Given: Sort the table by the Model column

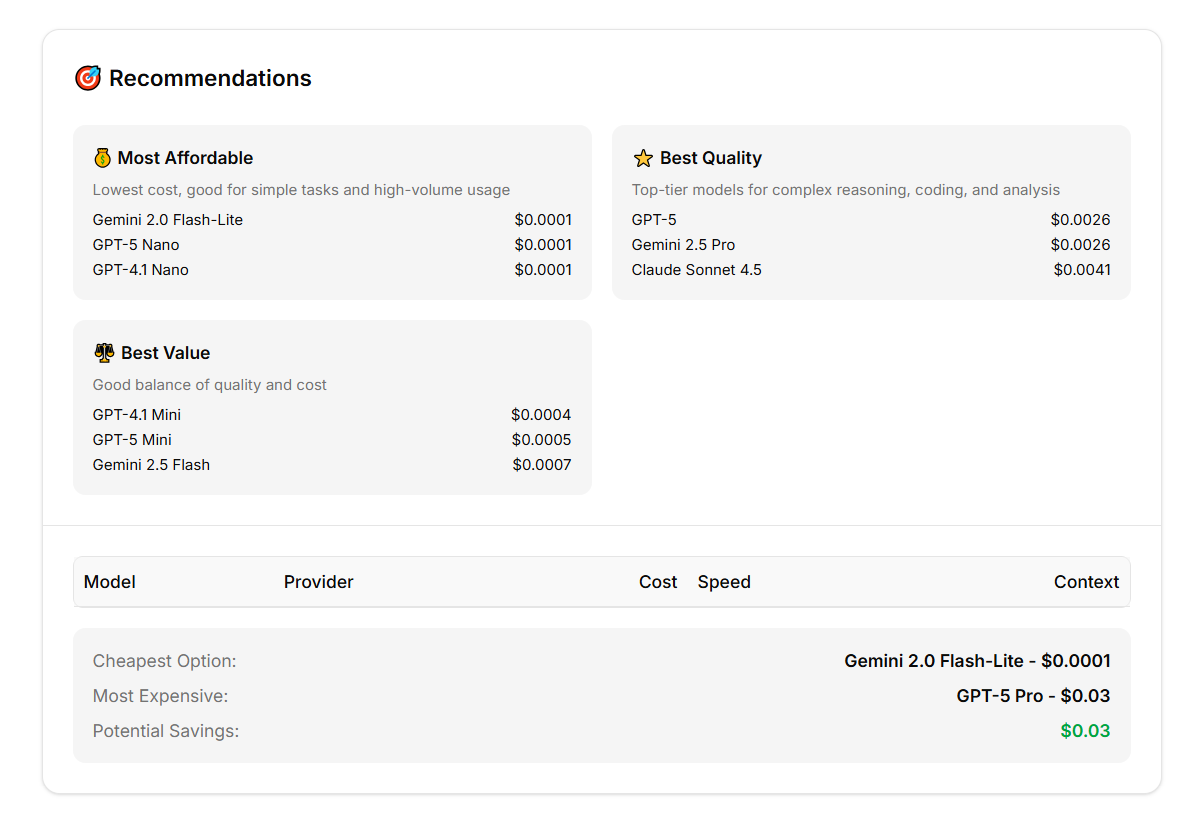Looking at the screenshot, I should [x=110, y=581].
